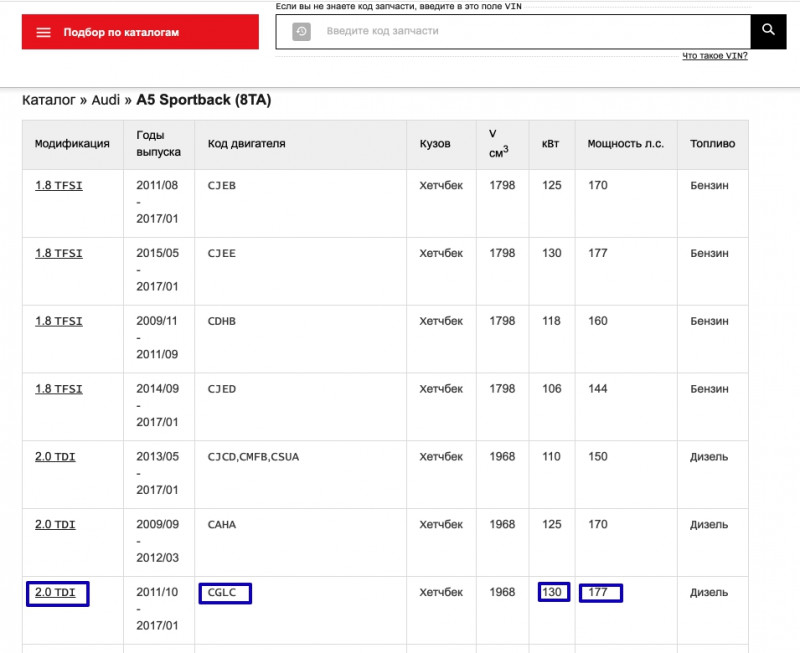Open the 'Что такое VIN?' link
The width and height of the screenshot is (800, 653).
point(715,56)
